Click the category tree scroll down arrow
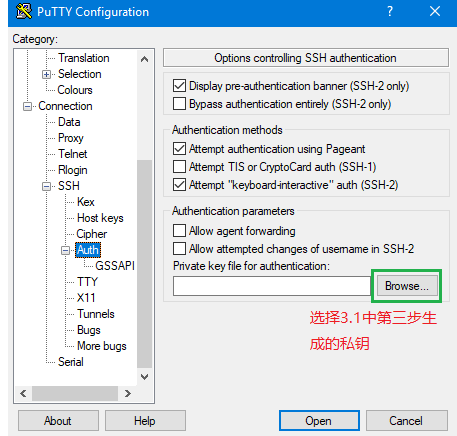The width and height of the screenshot is (457, 436). coord(144,377)
